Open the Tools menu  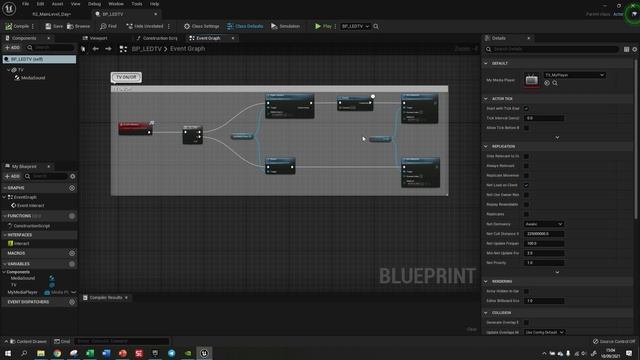(x=137, y=4)
